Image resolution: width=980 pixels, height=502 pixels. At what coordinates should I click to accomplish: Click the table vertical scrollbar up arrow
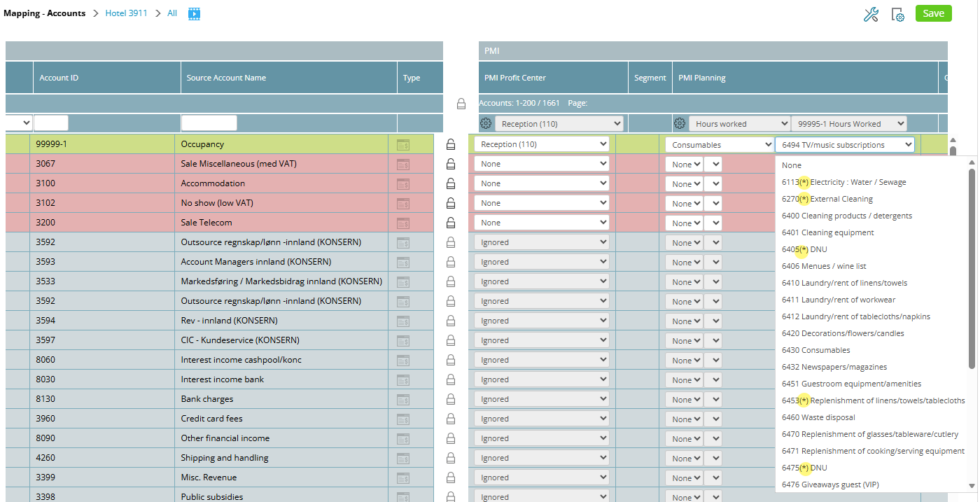952,141
